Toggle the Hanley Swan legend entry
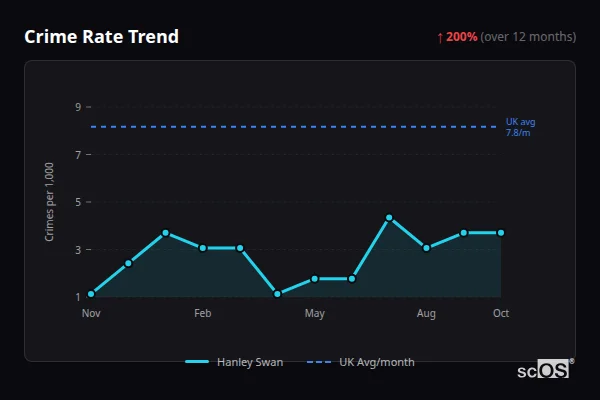The width and height of the screenshot is (600, 400). (x=234, y=362)
